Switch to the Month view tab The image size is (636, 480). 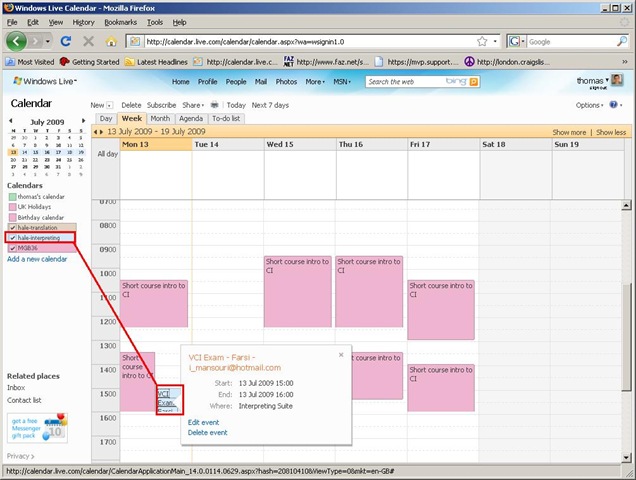tap(159, 118)
